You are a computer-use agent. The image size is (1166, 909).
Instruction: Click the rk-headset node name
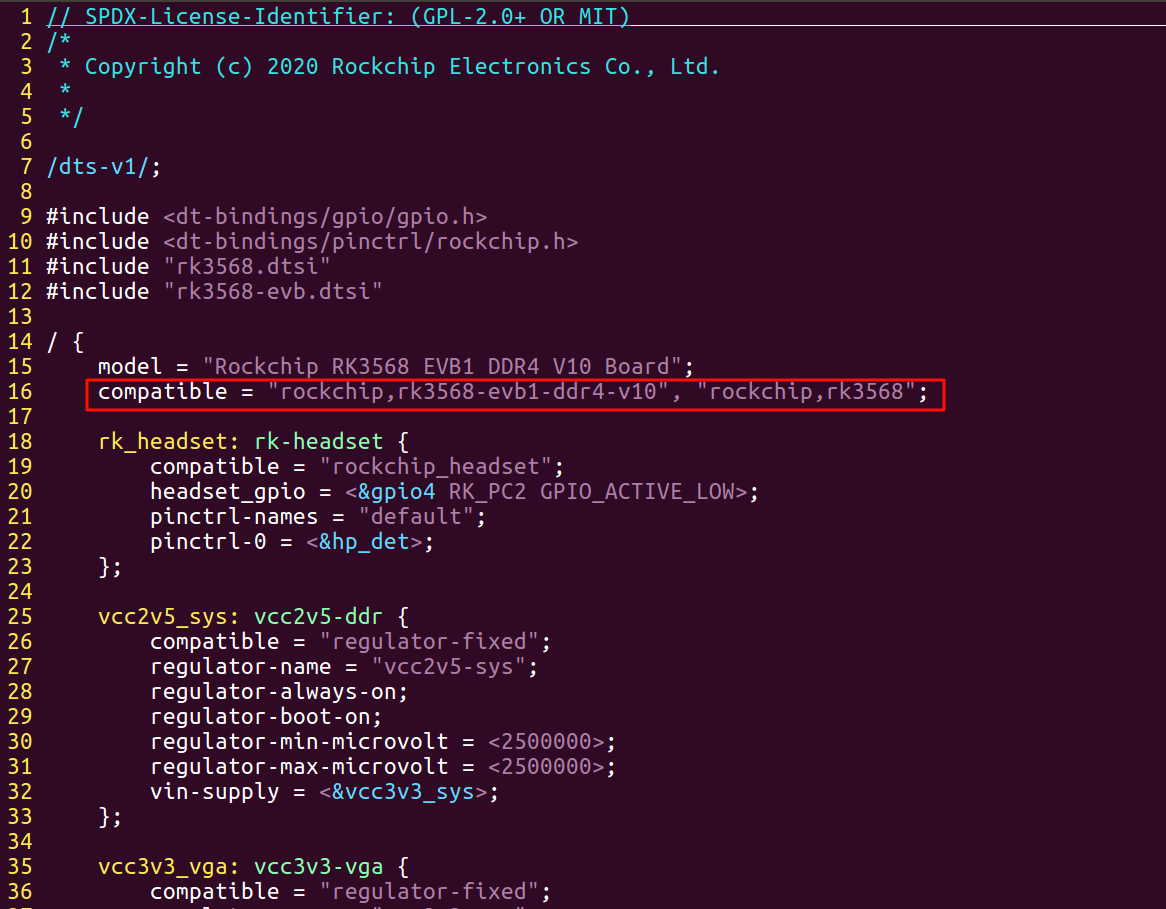318,442
